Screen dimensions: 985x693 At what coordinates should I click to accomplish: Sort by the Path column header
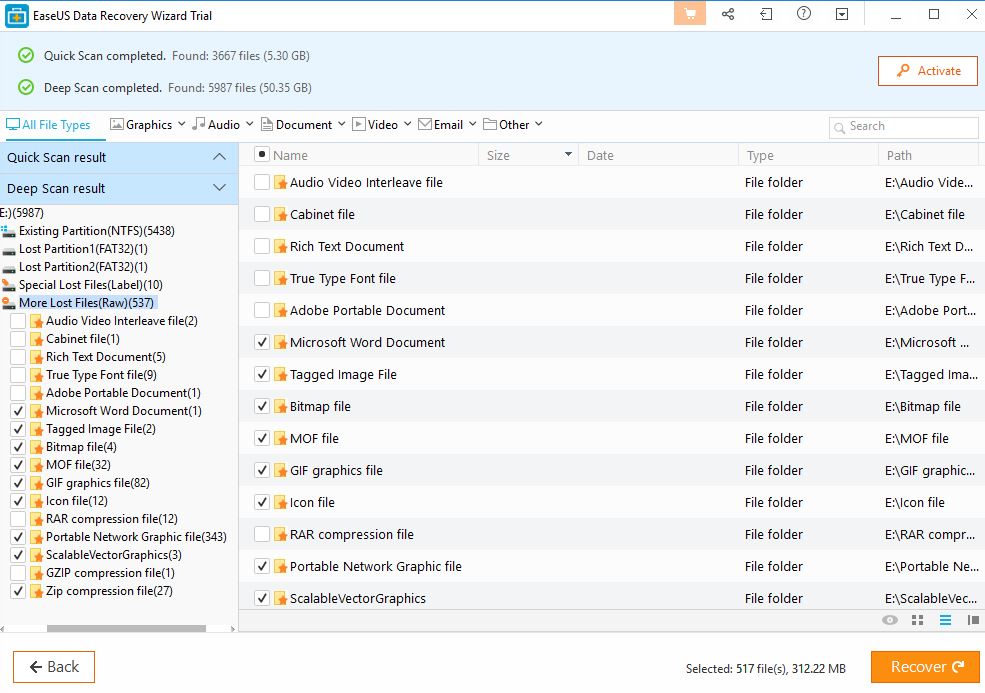(899, 155)
